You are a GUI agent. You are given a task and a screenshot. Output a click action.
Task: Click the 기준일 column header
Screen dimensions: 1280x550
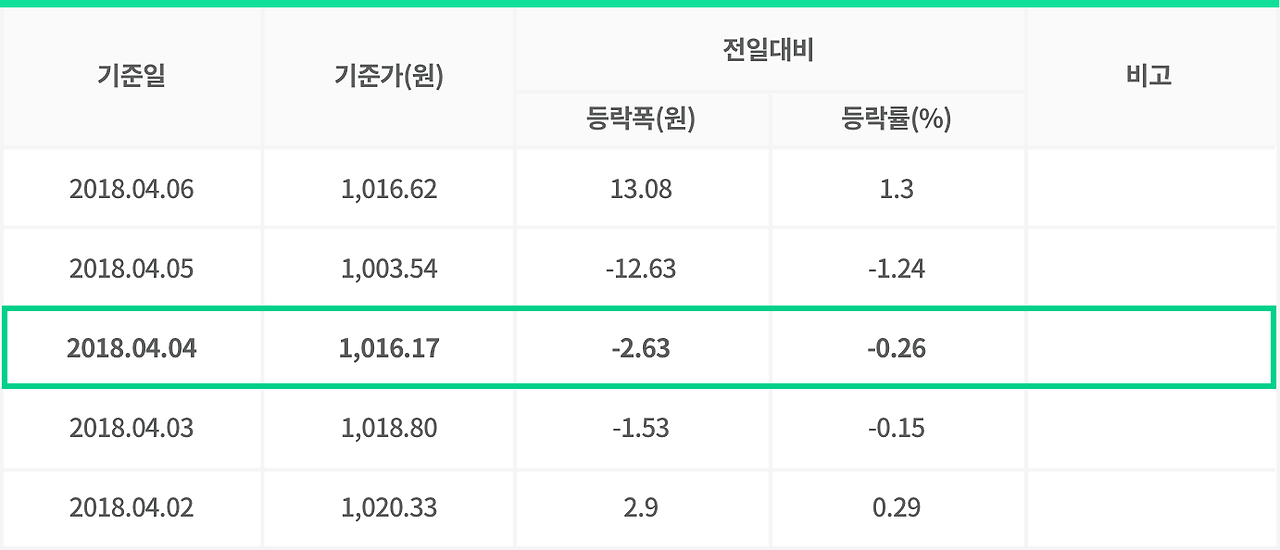[132, 76]
